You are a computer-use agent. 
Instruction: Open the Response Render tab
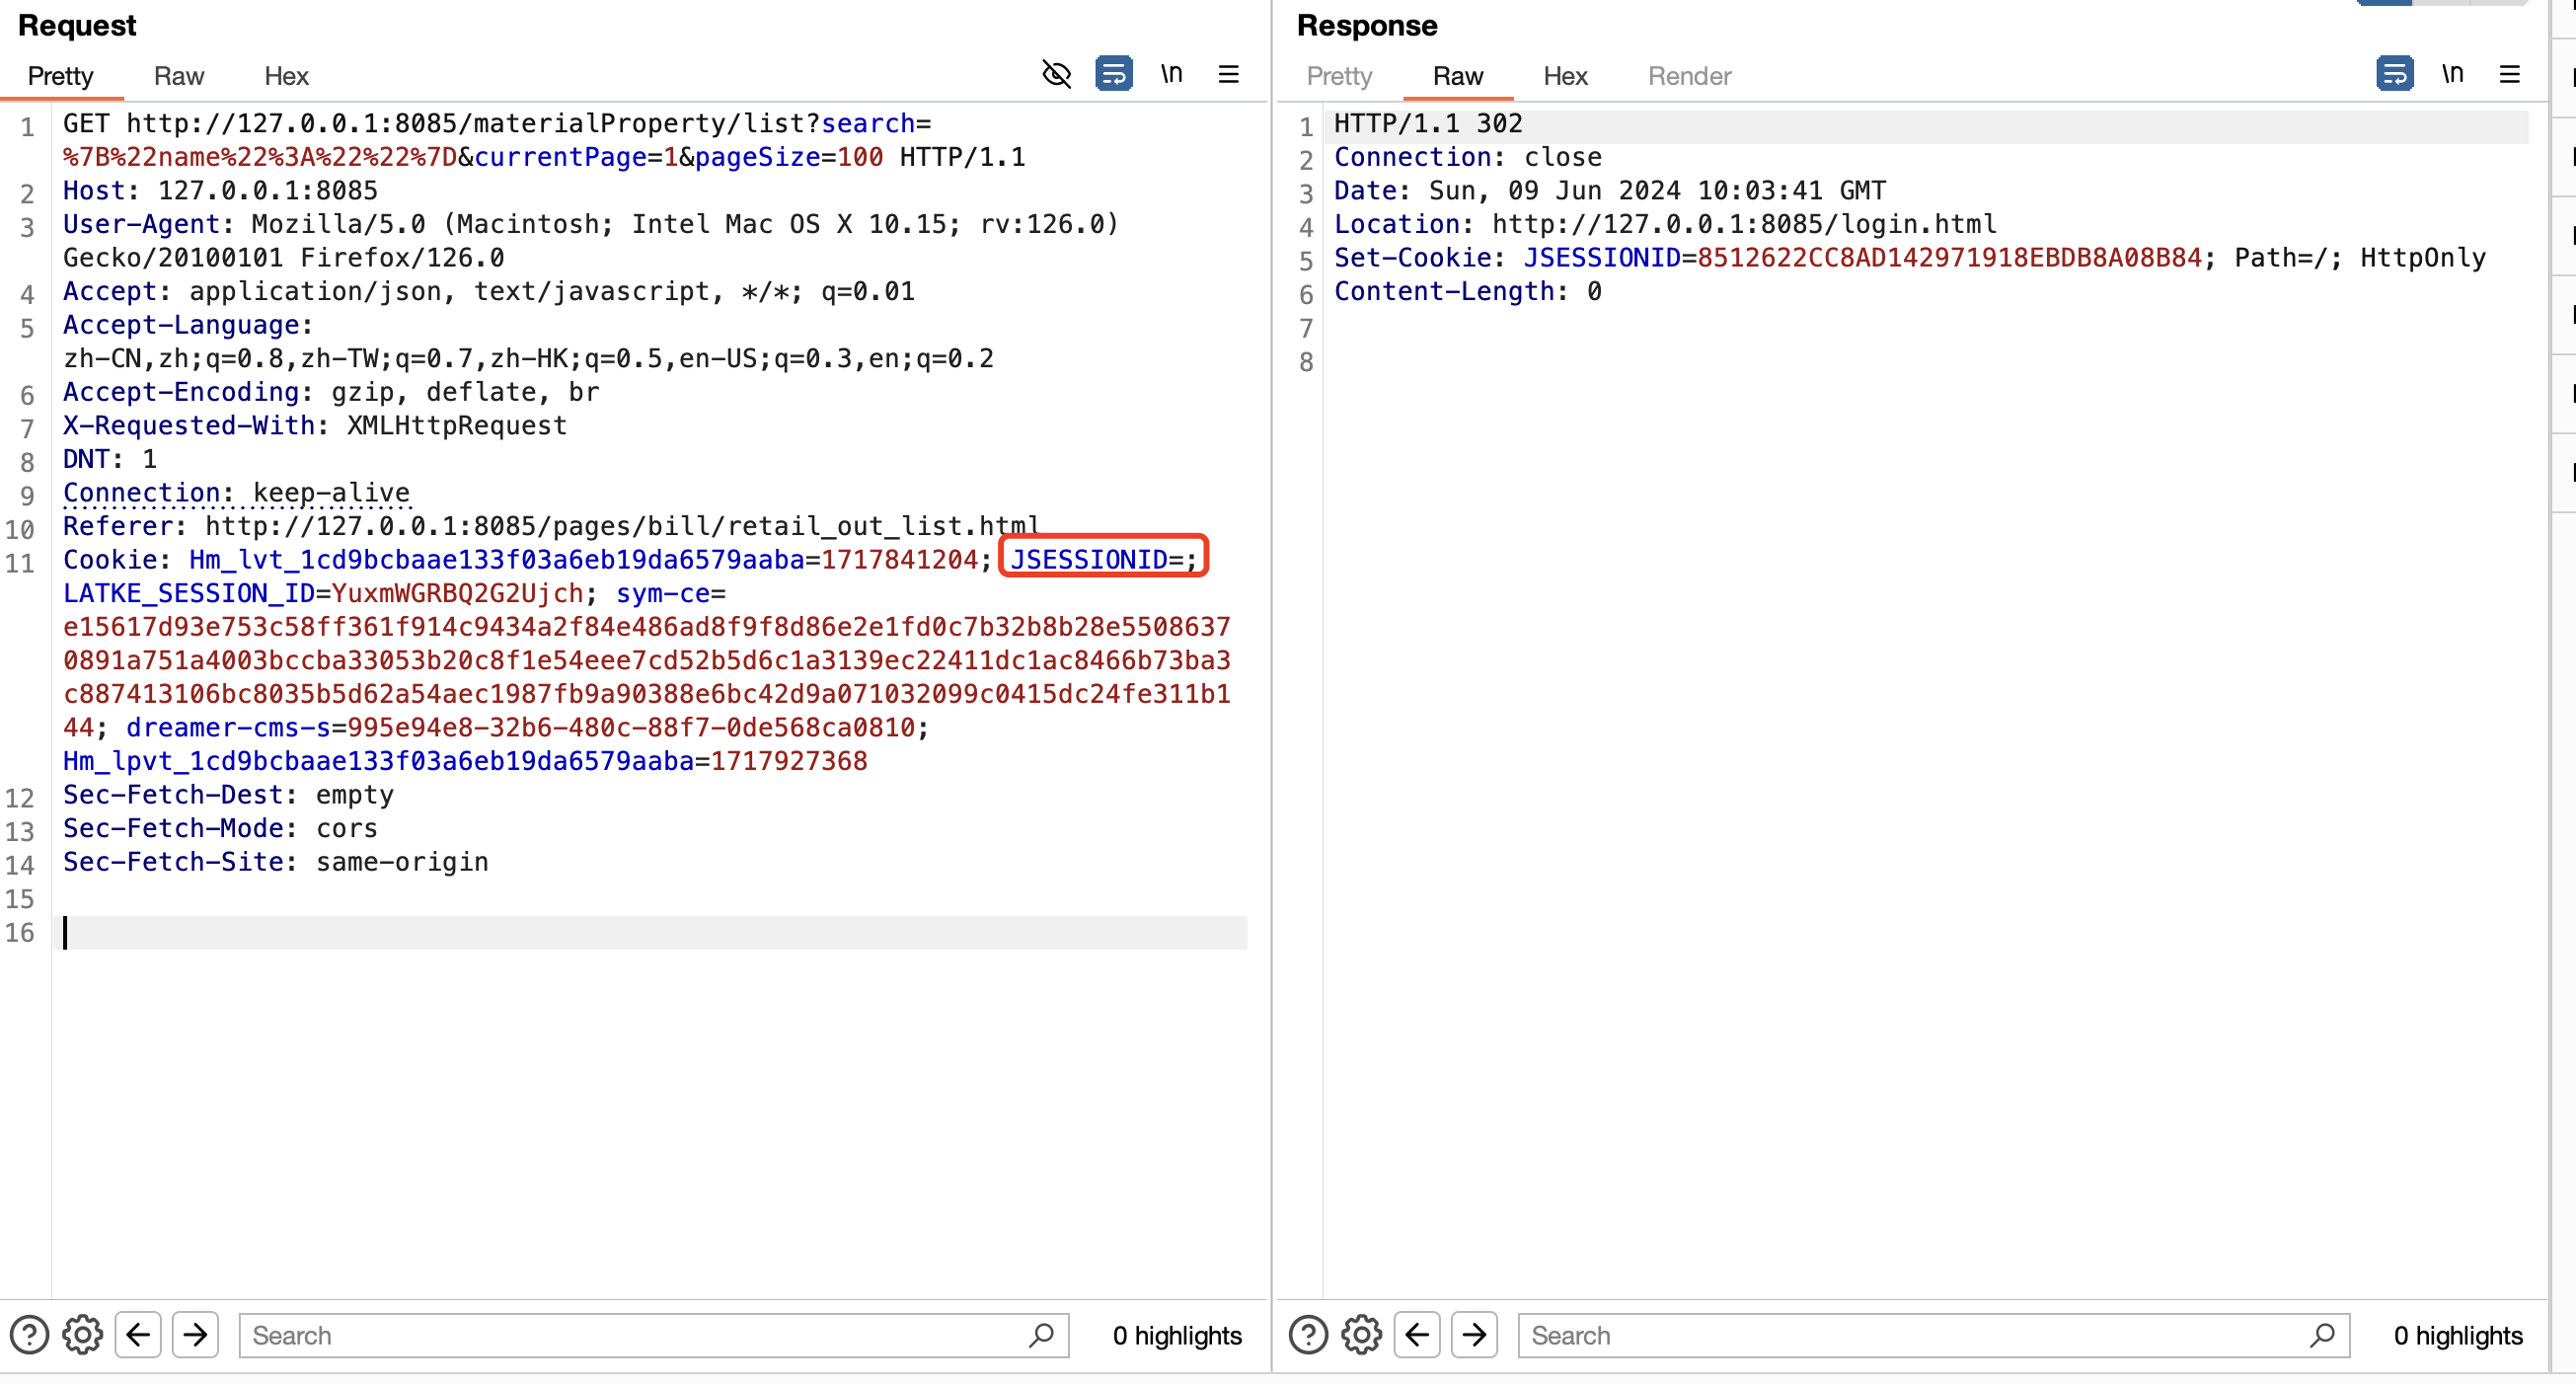coord(1689,76)
